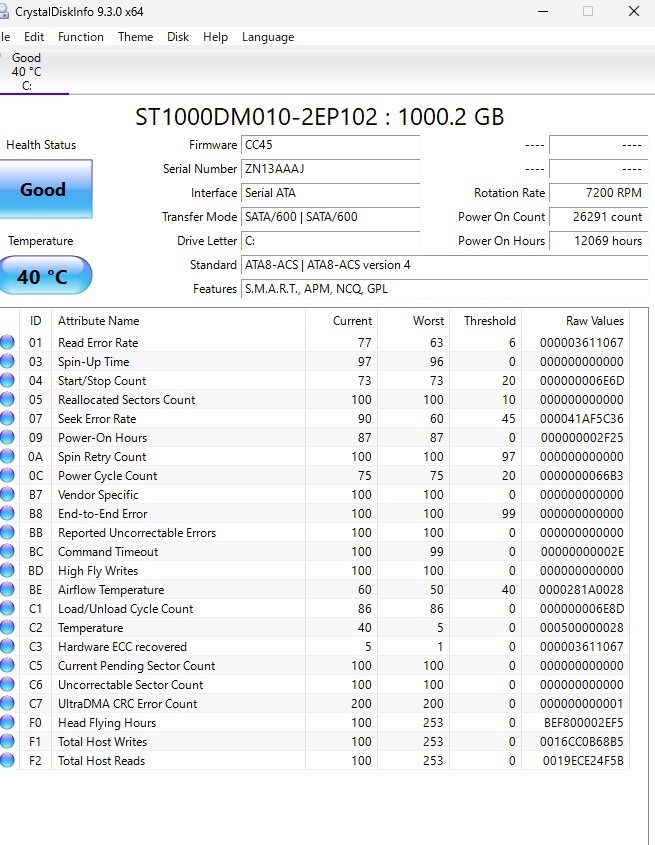Click status orb for Airflow Temperature row
The image size is (655, 845).
tap(7, 590)
